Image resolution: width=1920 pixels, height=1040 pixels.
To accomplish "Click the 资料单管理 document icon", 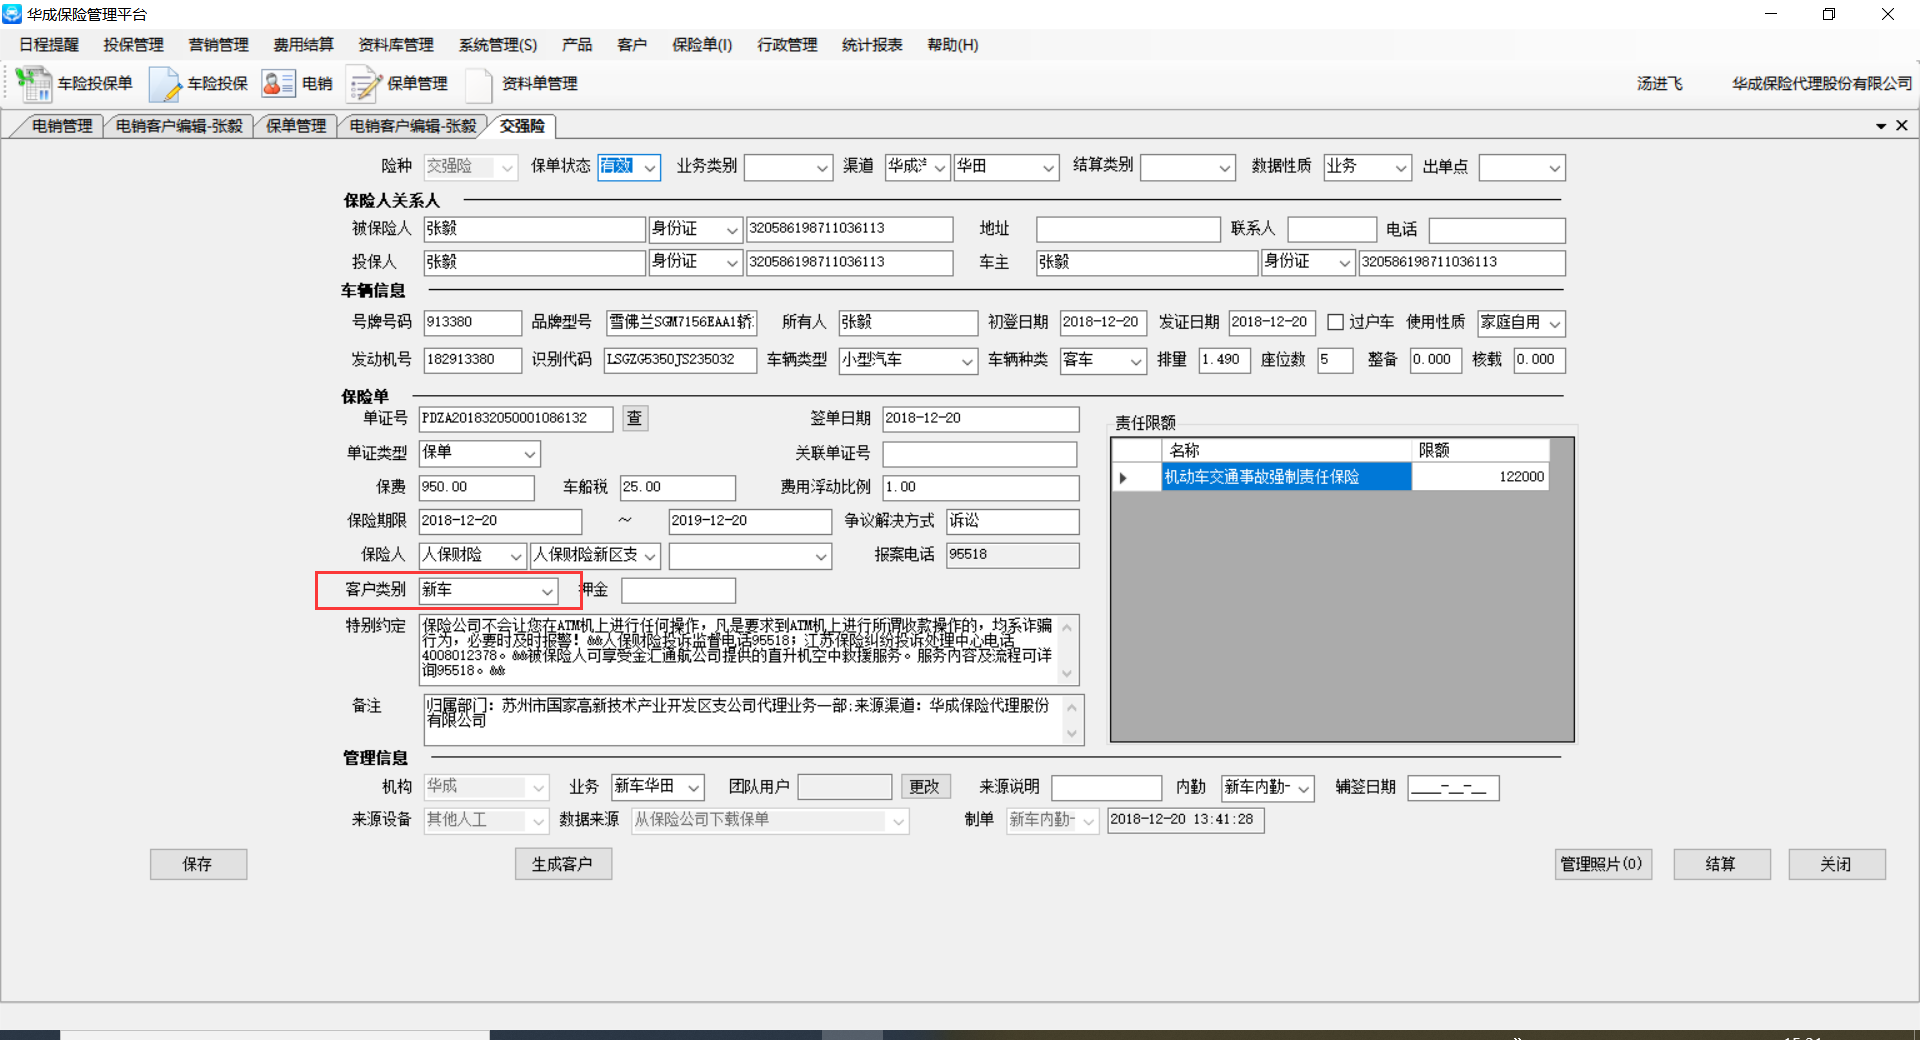I will pyautogui.click(x=479, y=84).
